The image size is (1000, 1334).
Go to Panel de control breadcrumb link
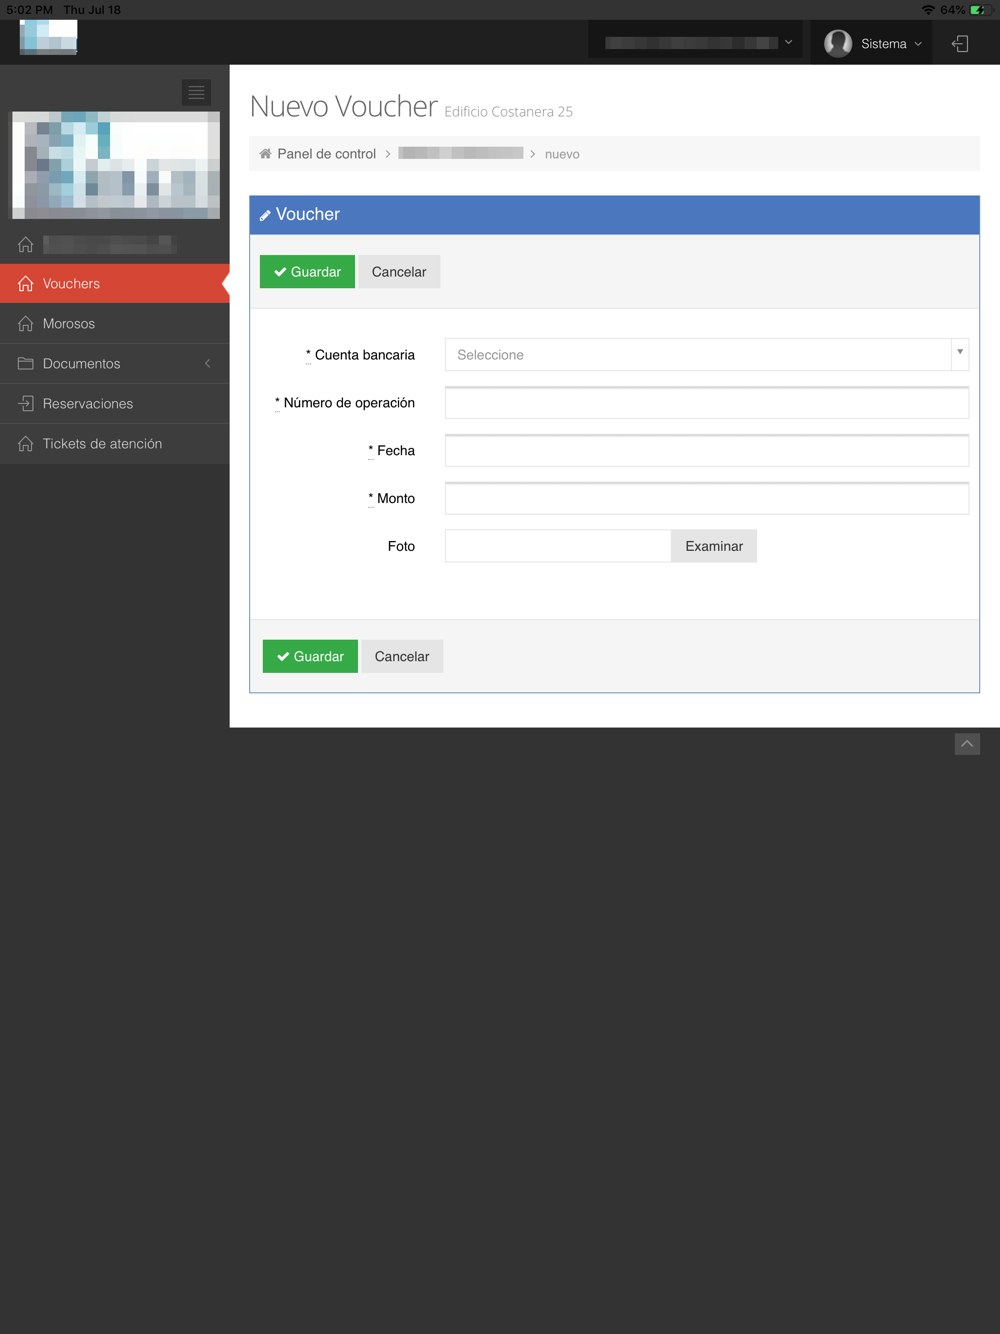[326, 154]
